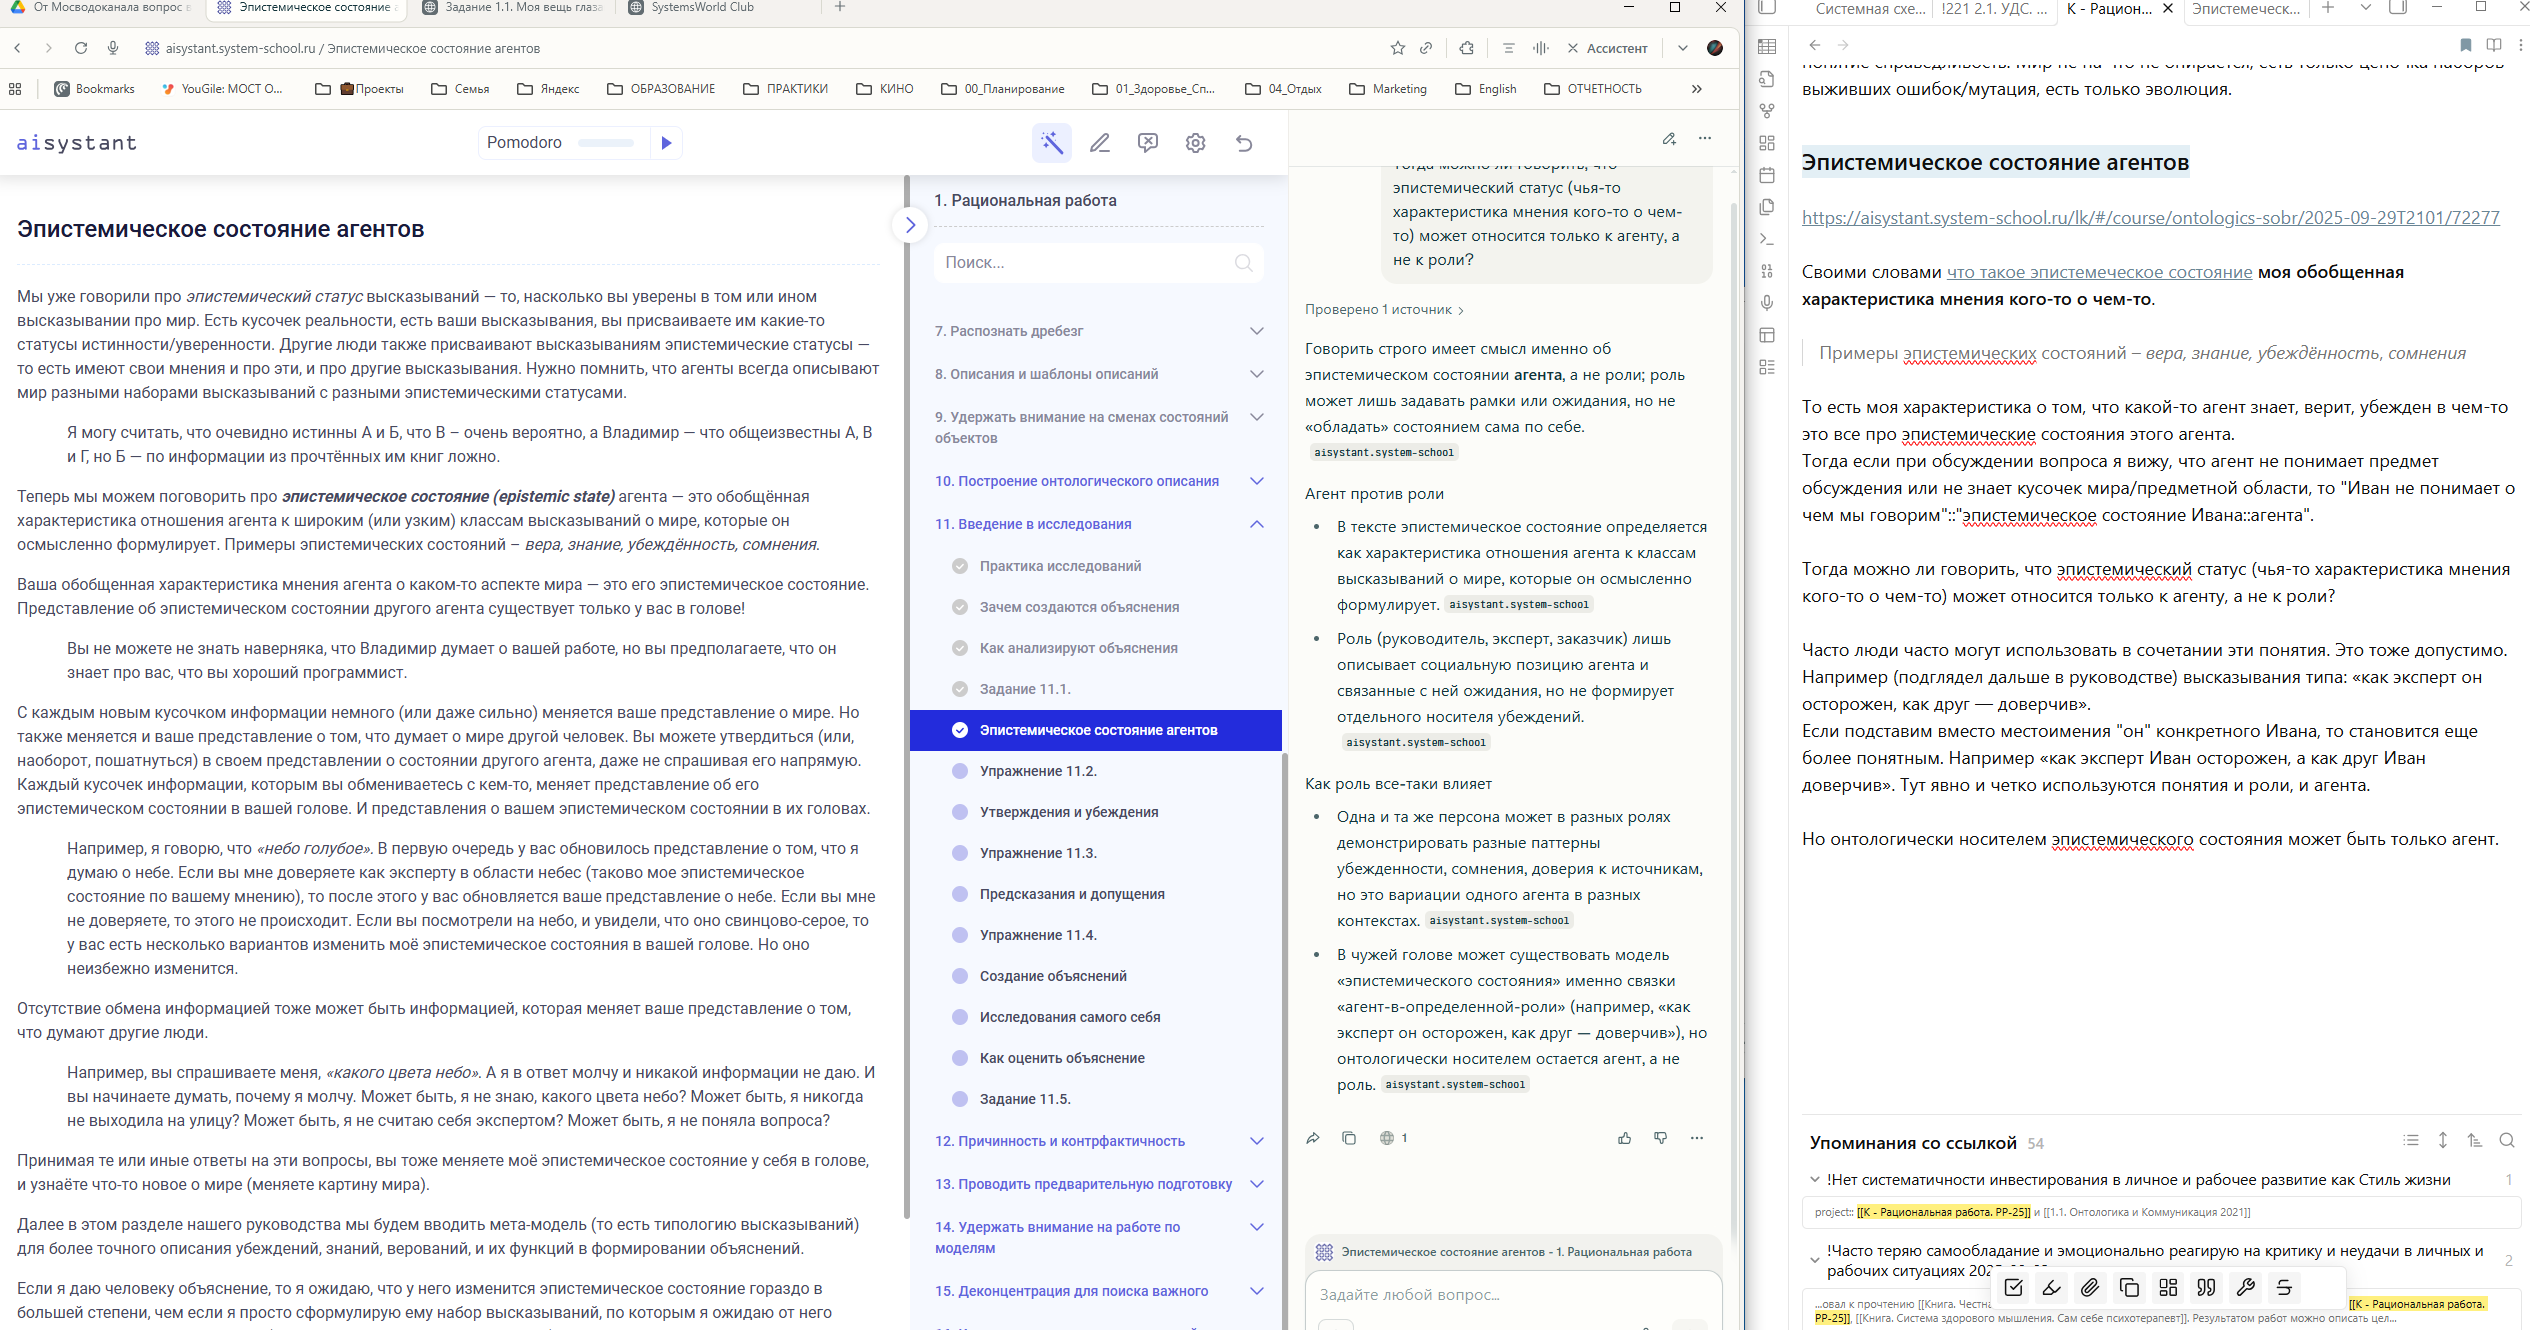Expand section 12. Причинность и контрфактичность
The height and width of the screenshot is (1330, 2530).
(x=1256, y=1141)
